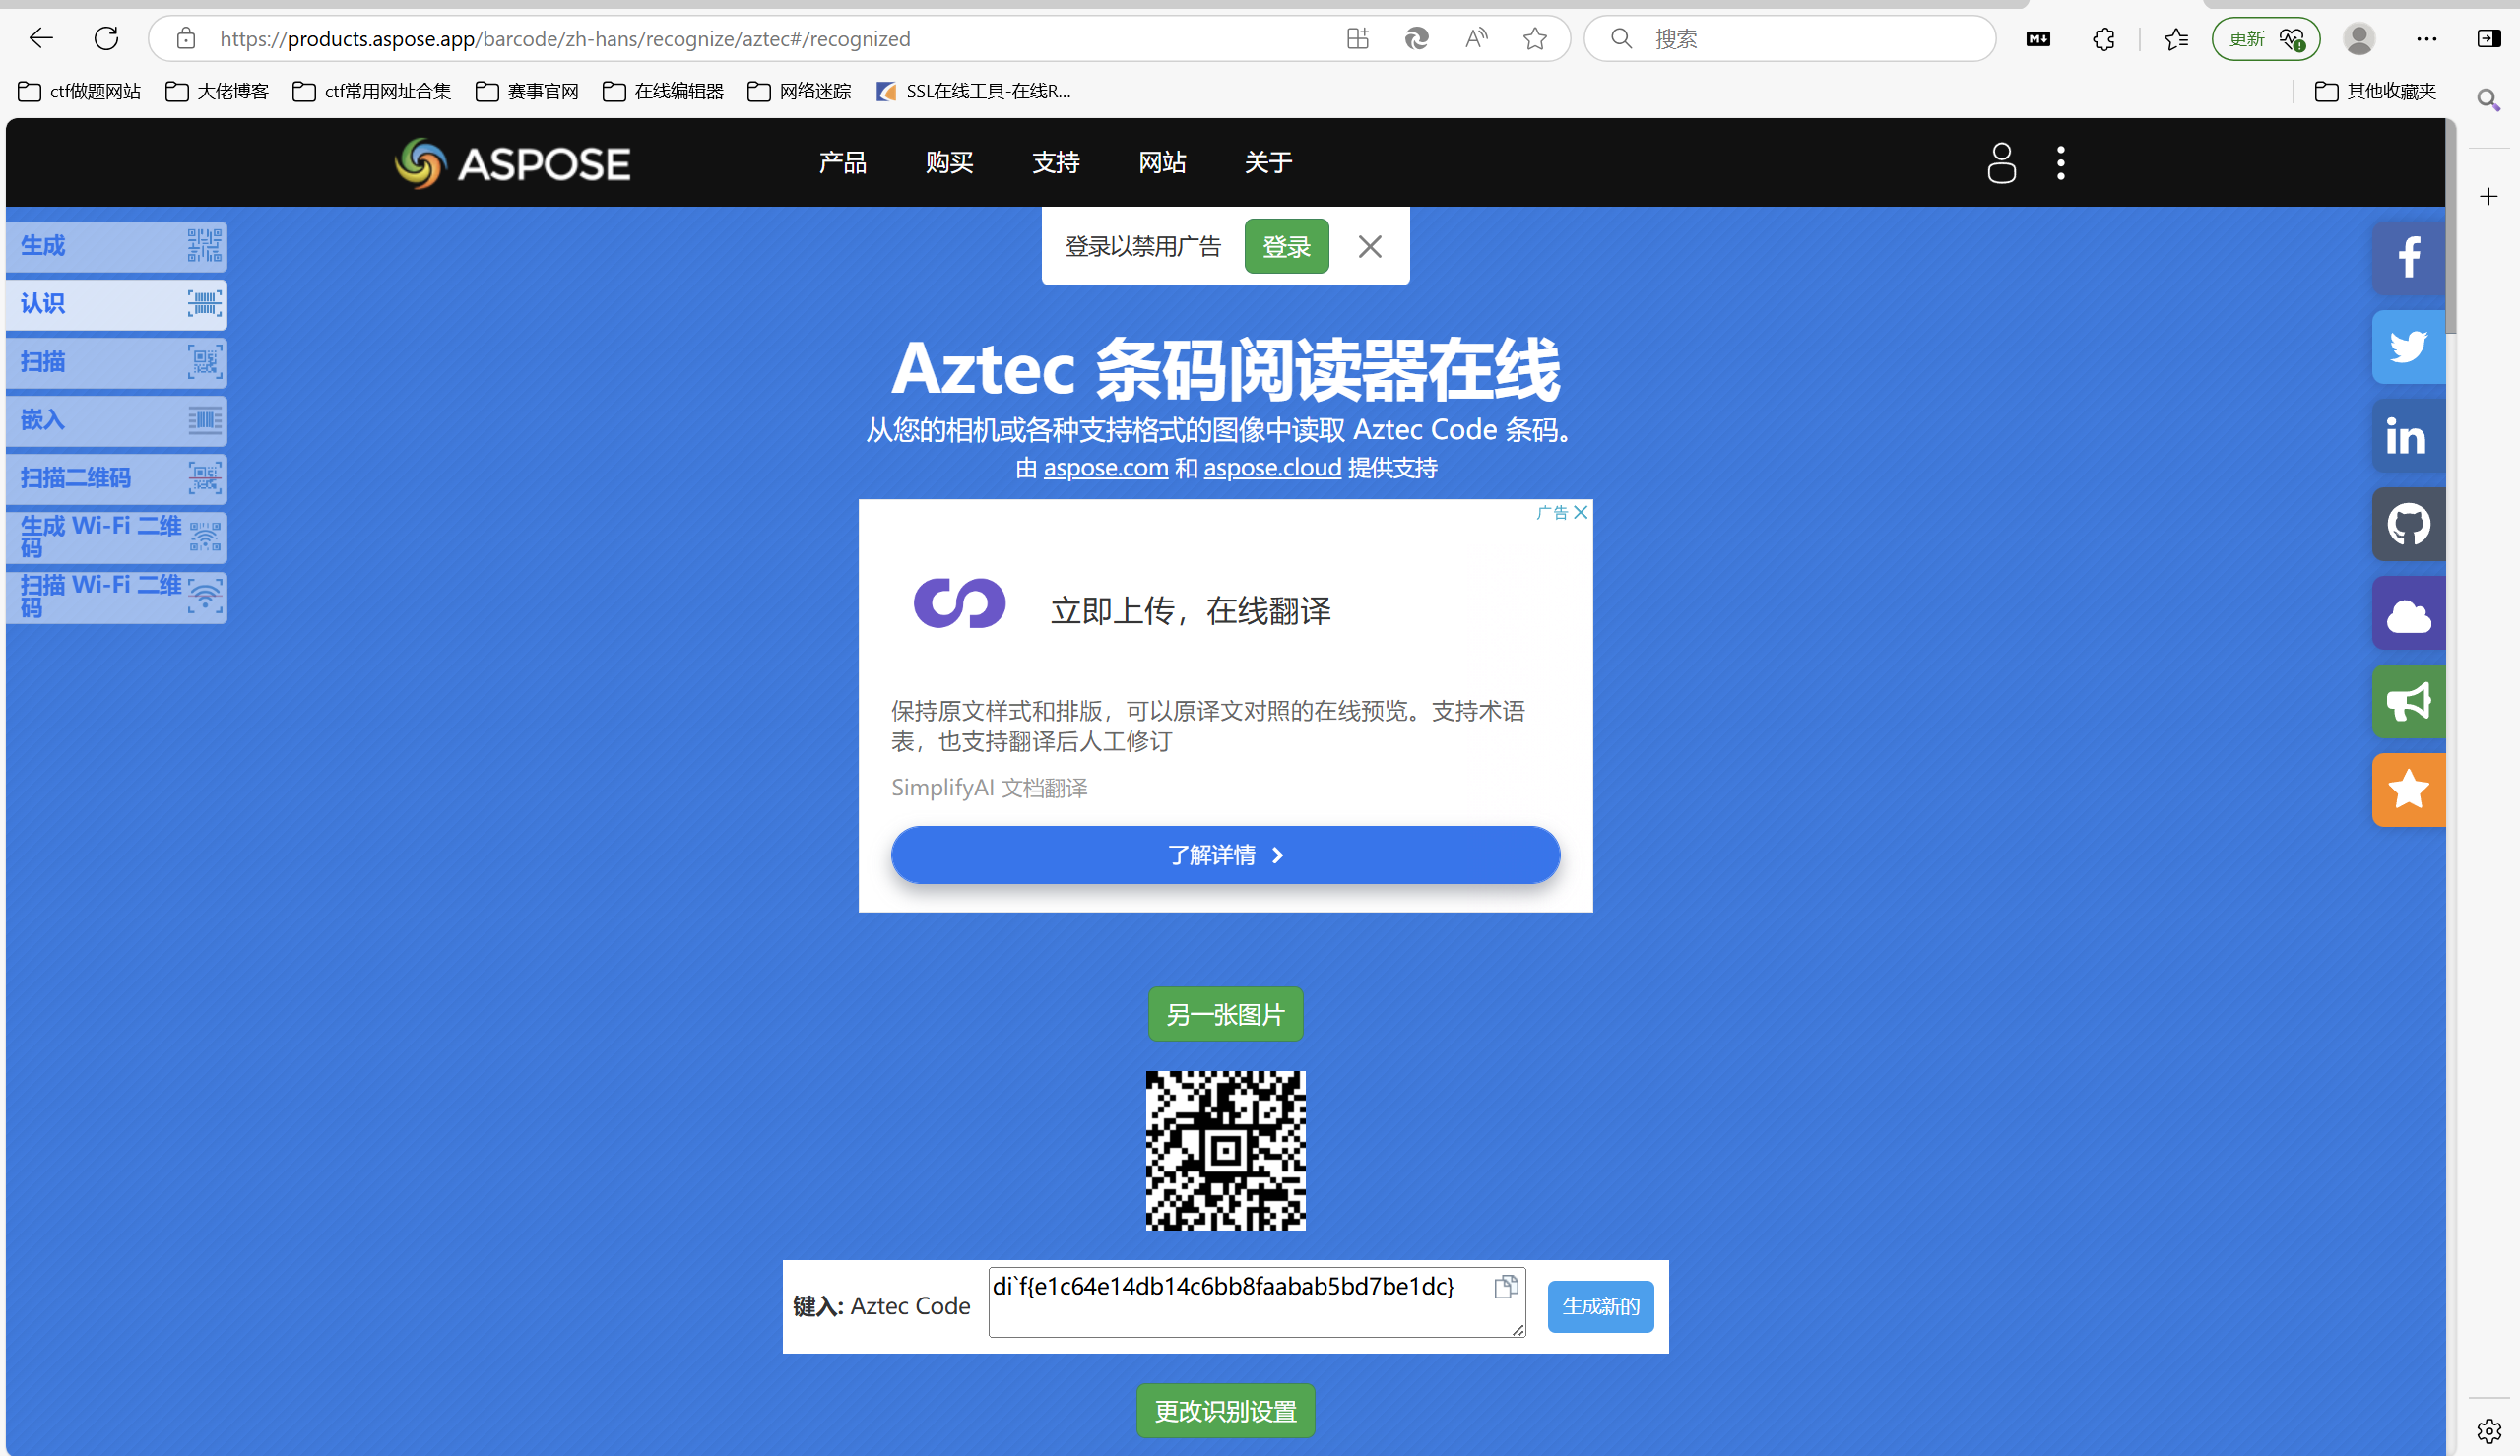Image resolution: width=2520 pixels, height=1456 pixels.
Task: Click the SimplifyAI ad logo
Action: tap(959, 603)
